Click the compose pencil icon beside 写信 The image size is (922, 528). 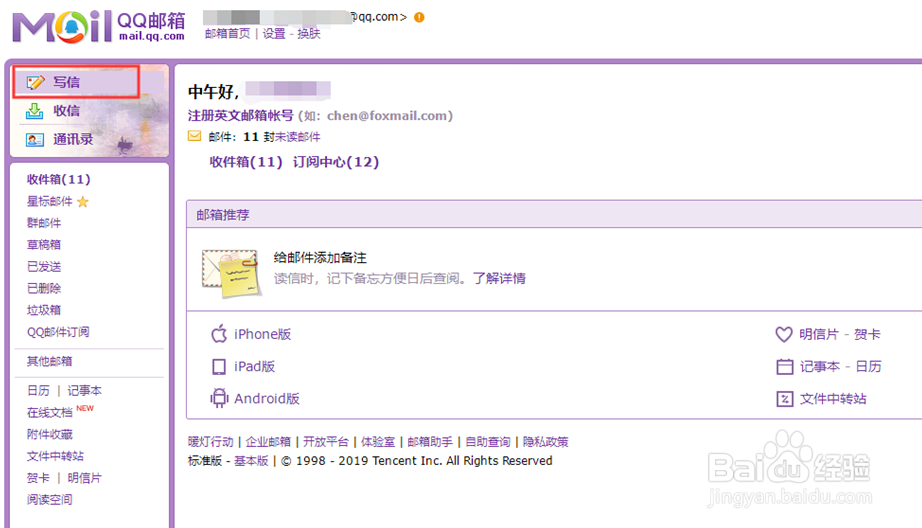35,82
